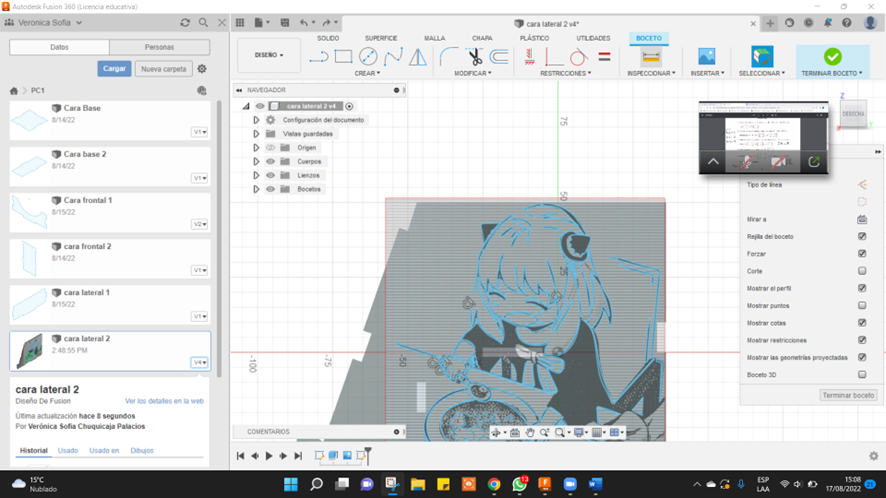Select the Line sketch tool
Viewport: 886px width, 498px height.
click(319, 57)
